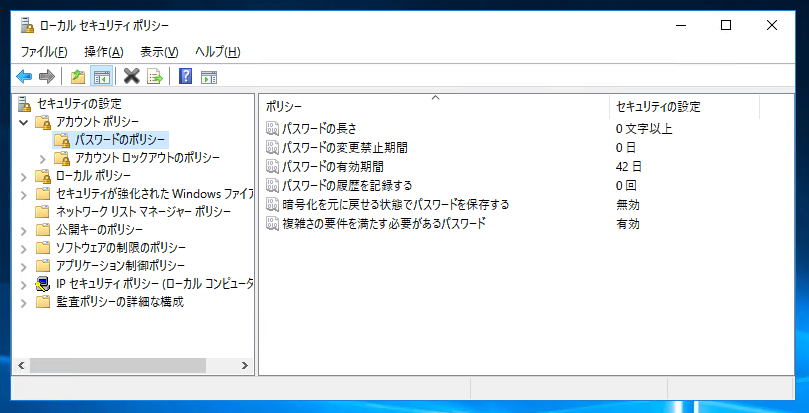Click the 42 日 setting value
The height and width of the screenshot is (413, 809).
(628, 166)
